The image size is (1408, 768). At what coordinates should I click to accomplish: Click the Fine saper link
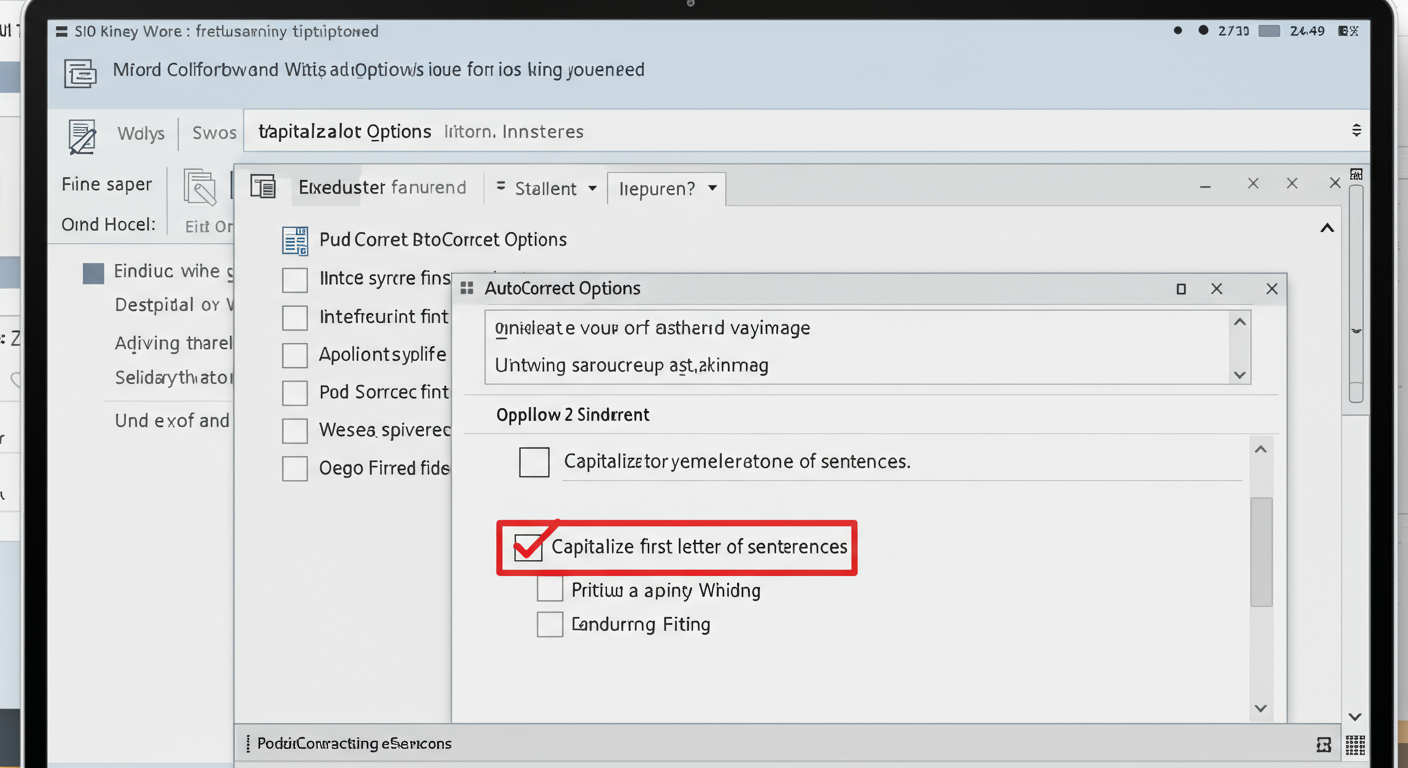point(106,184)
